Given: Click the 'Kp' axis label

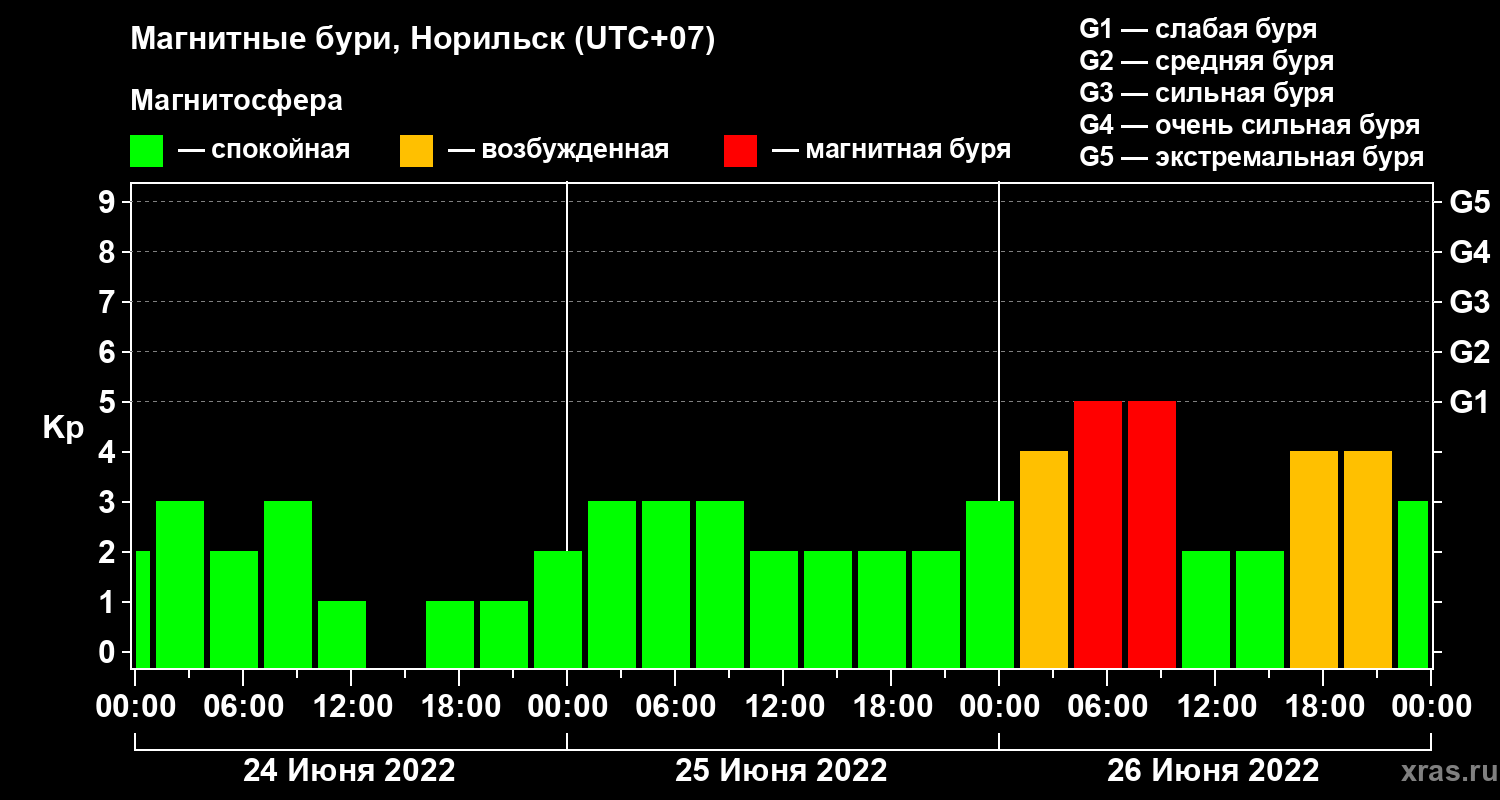Looking at the screenshot, I should point(62,428).
